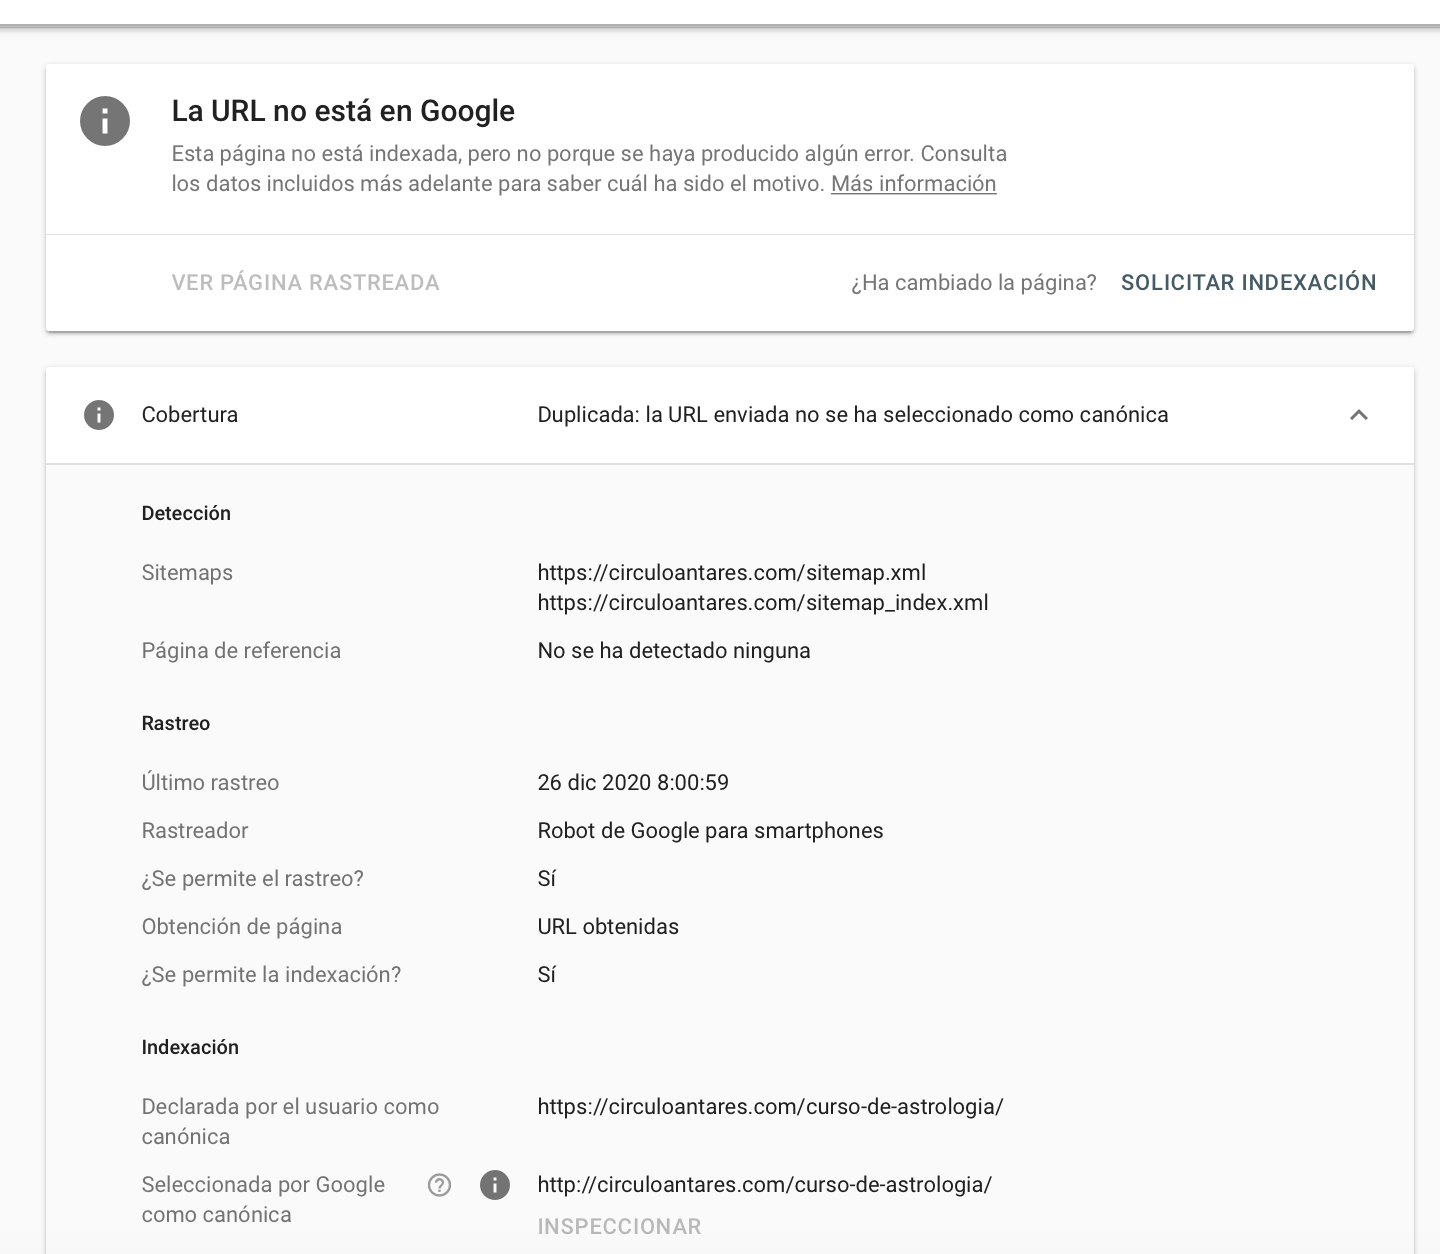
Task: Click the info icon next to Cobertura
Action: [x=98, y=415]
